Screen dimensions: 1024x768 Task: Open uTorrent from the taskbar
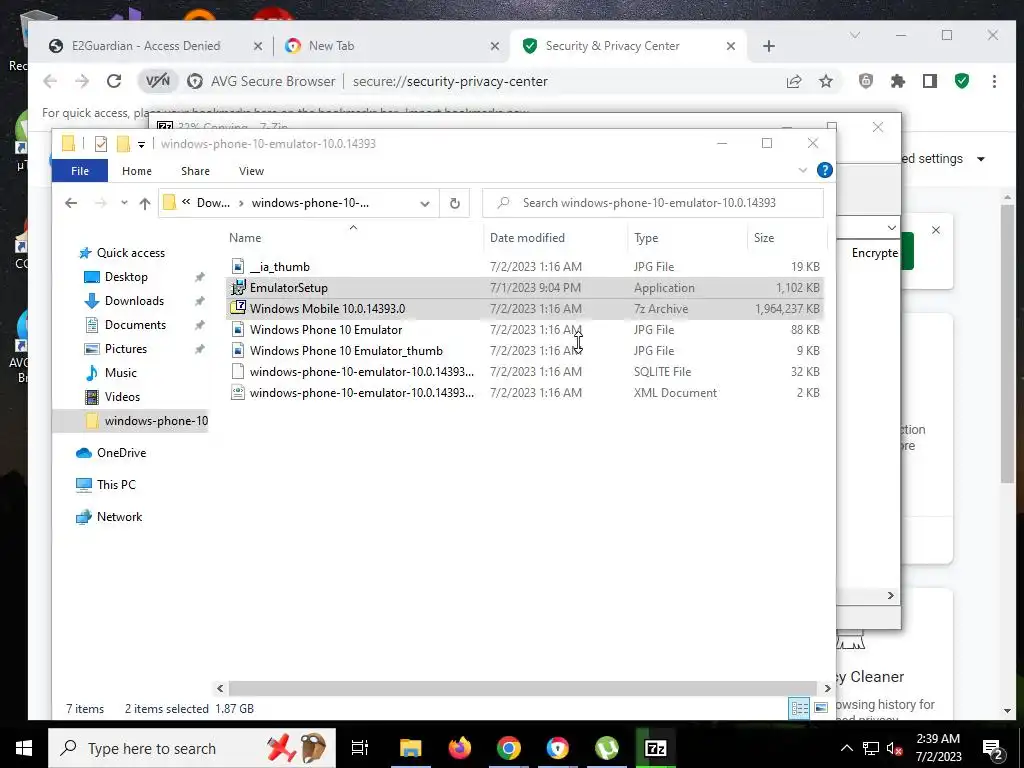coord(607,748)
